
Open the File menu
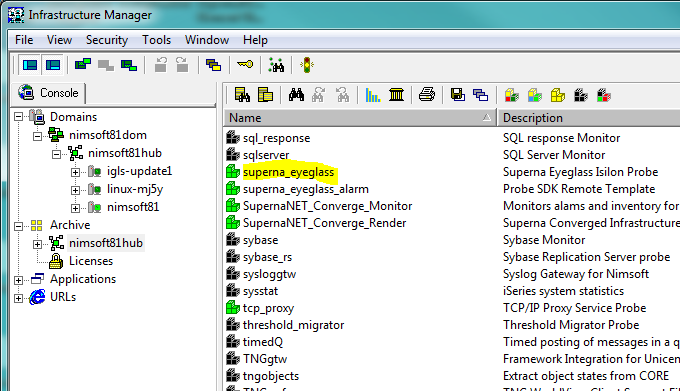(x=24, y=40)
